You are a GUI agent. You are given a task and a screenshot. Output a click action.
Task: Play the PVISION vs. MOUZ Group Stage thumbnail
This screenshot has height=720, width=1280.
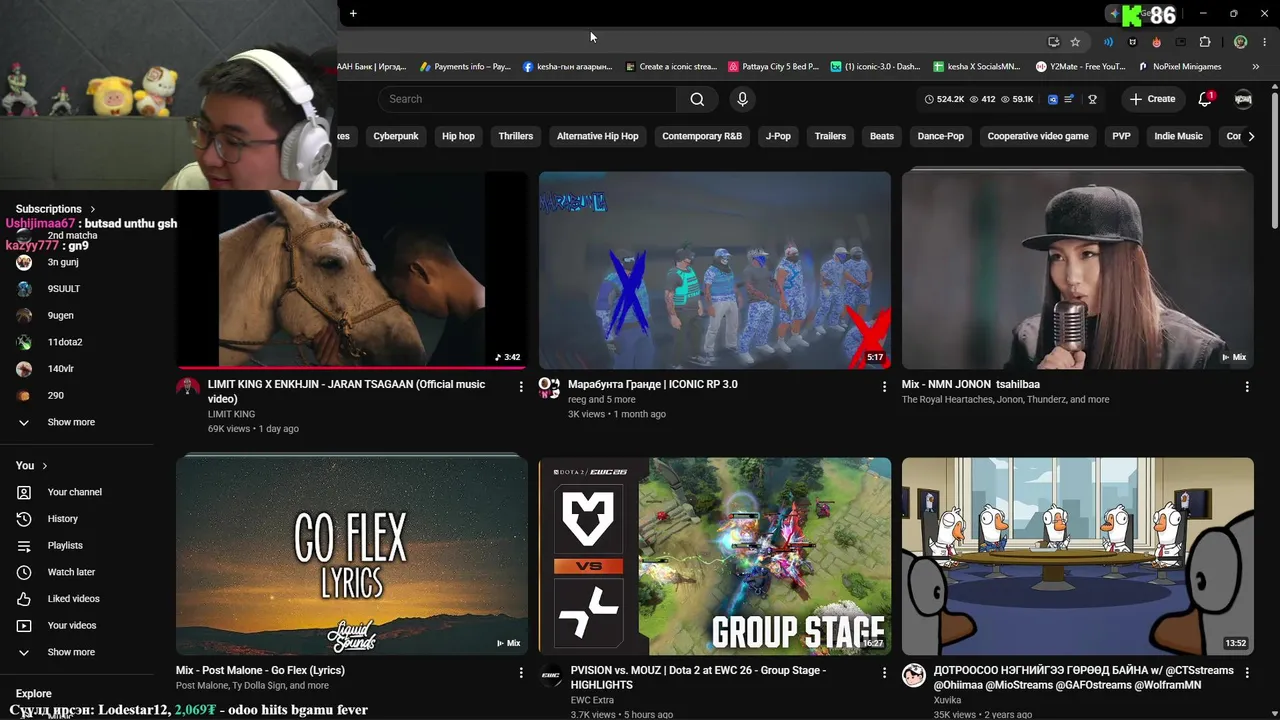(715, 556)
